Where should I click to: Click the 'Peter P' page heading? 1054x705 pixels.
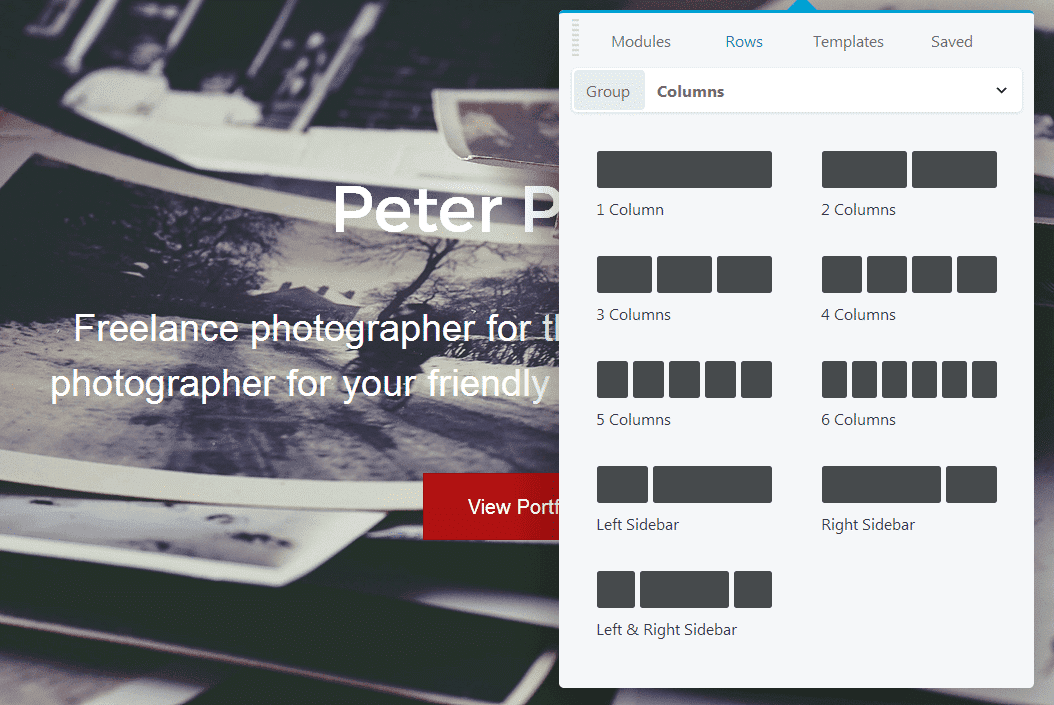tap(446, 209)
